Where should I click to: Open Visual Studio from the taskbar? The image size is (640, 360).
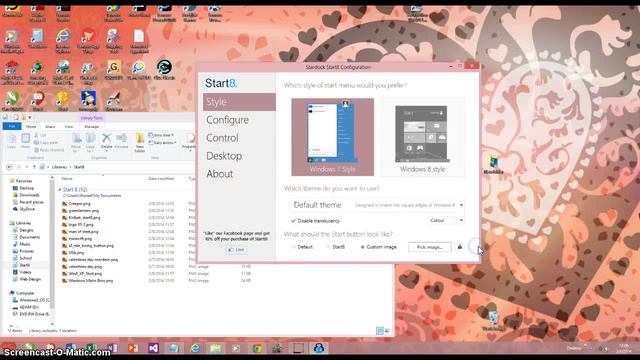[x=153, y=348]
